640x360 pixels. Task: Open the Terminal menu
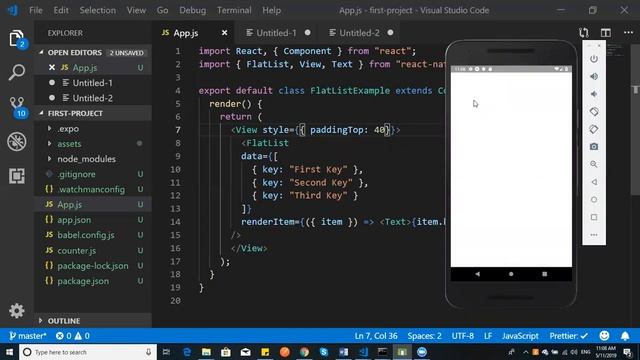click(x=234, y=10)
